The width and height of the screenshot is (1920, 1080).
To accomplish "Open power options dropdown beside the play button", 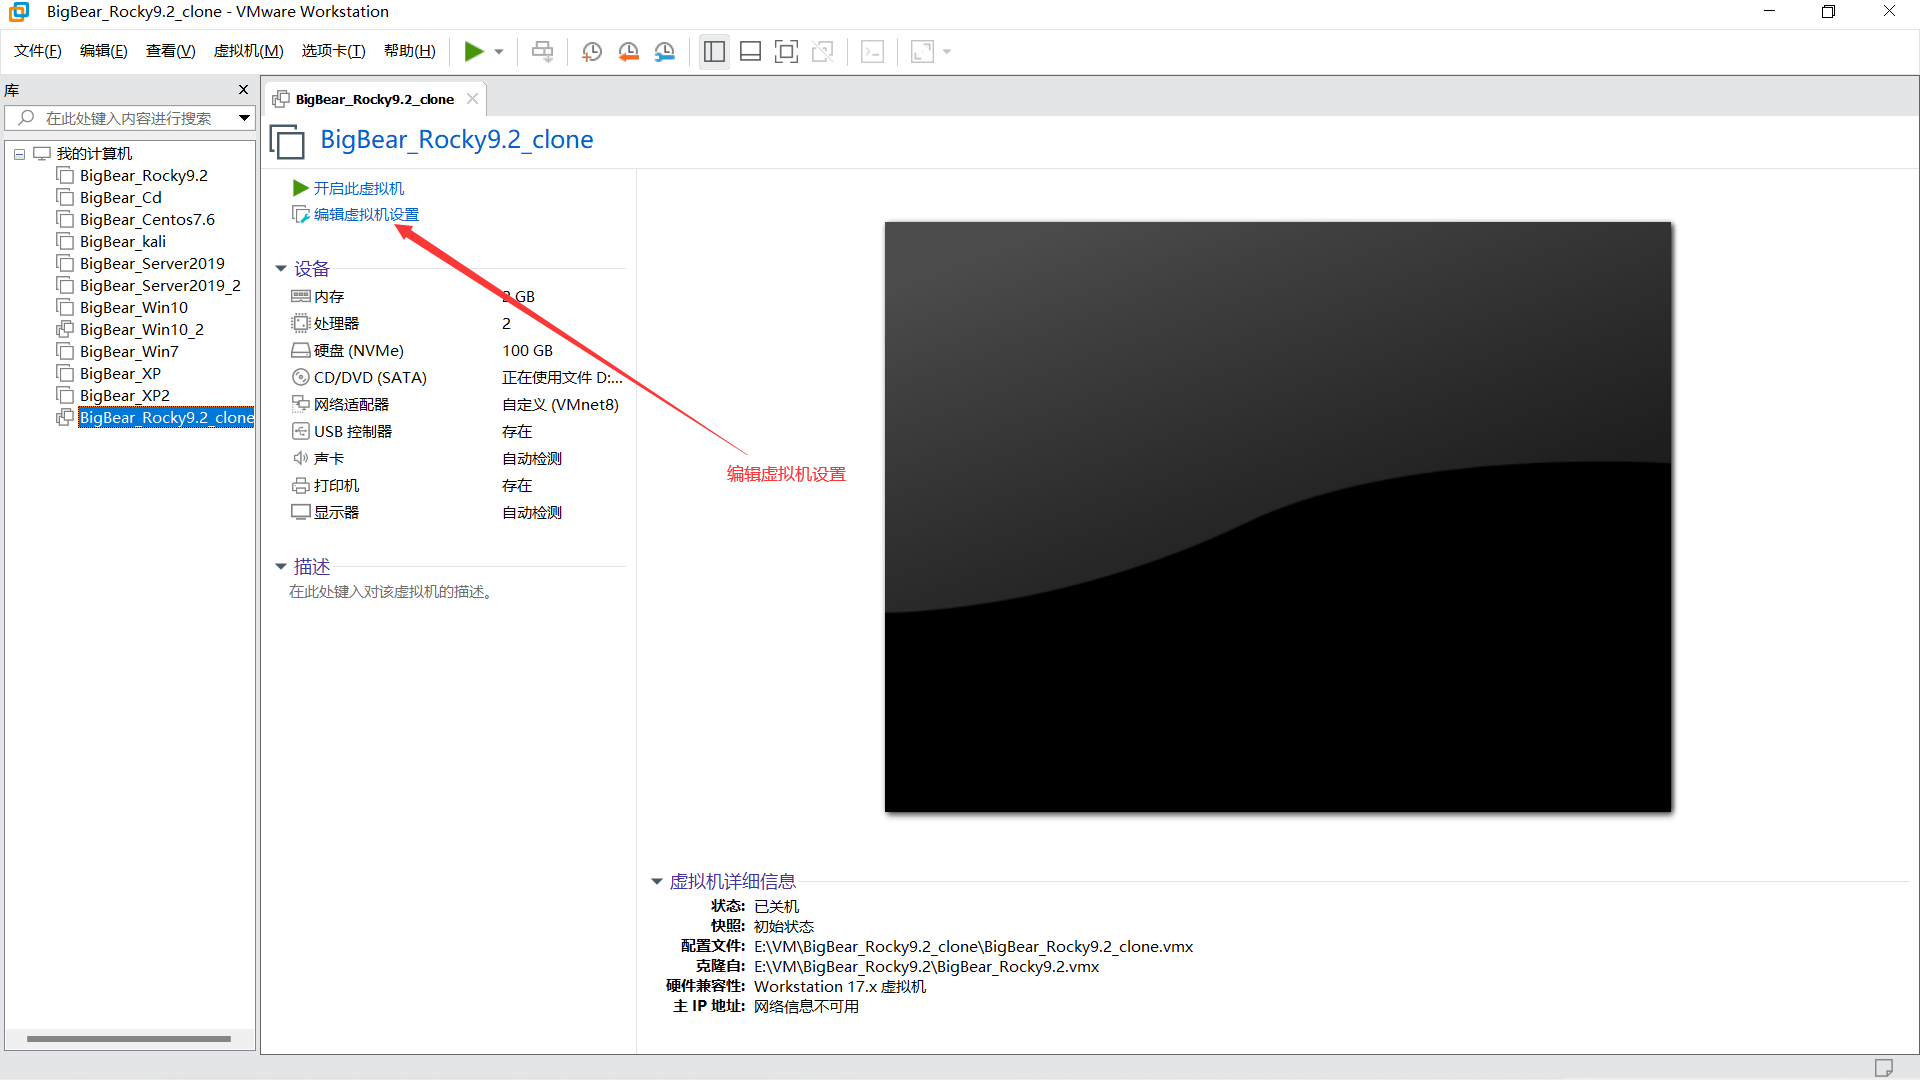I will 499,52.
